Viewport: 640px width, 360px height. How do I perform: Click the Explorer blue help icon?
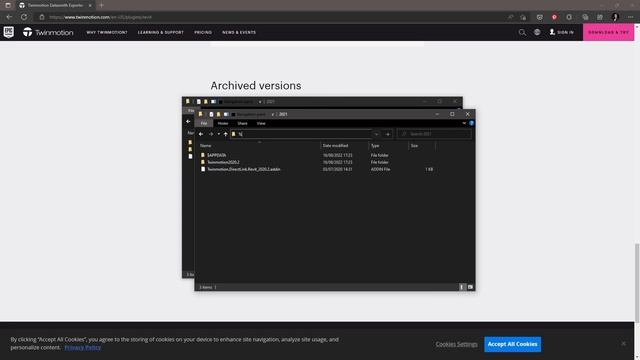point(471,123)
